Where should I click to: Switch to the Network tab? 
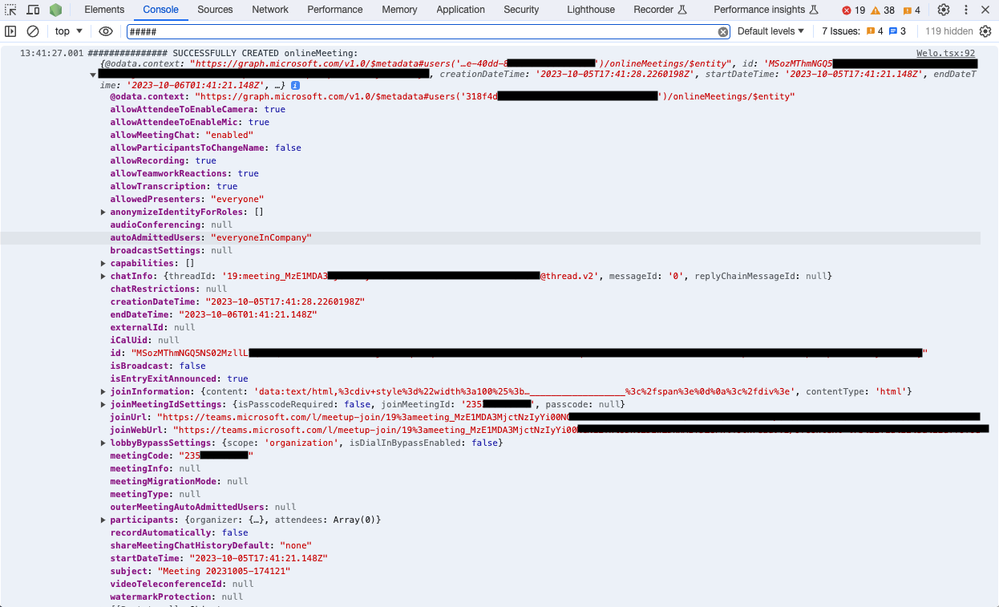click(270, 10)
